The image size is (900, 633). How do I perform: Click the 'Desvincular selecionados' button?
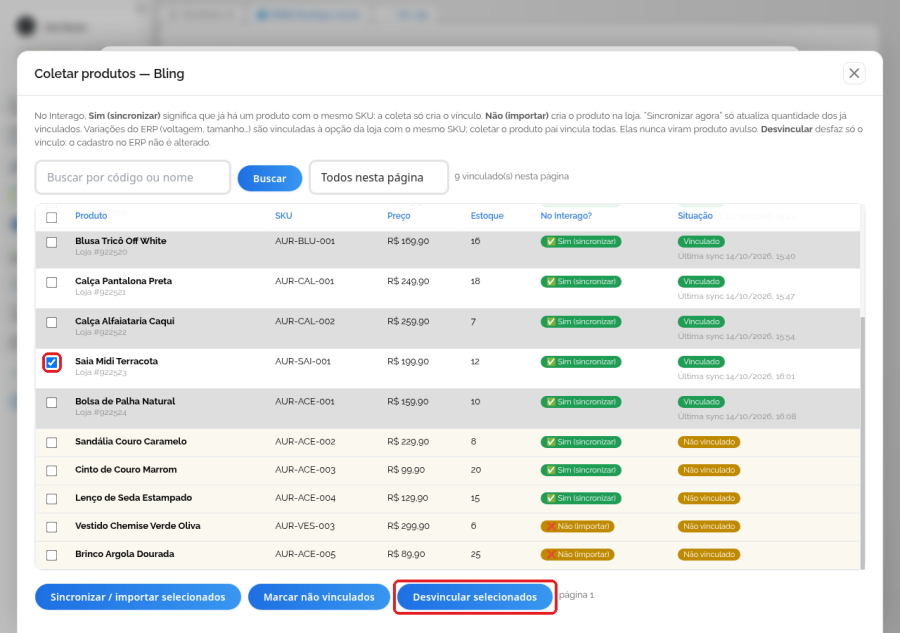point(475,597)
